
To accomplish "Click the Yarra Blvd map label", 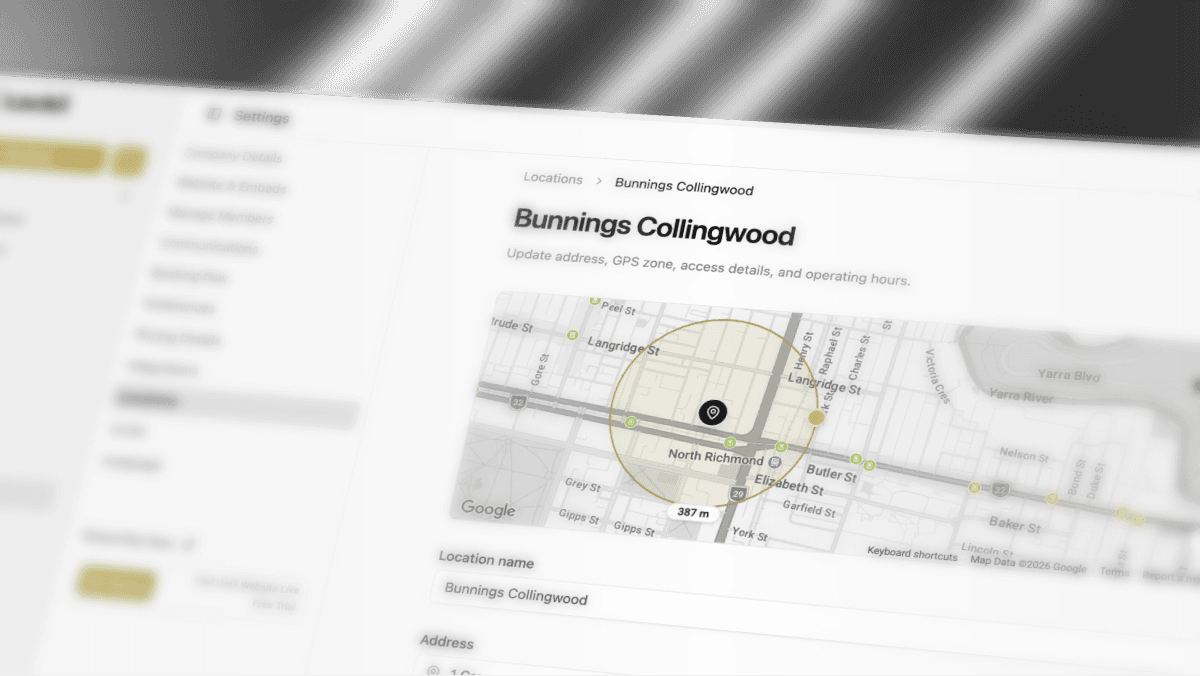I will tap(1067, 376).
